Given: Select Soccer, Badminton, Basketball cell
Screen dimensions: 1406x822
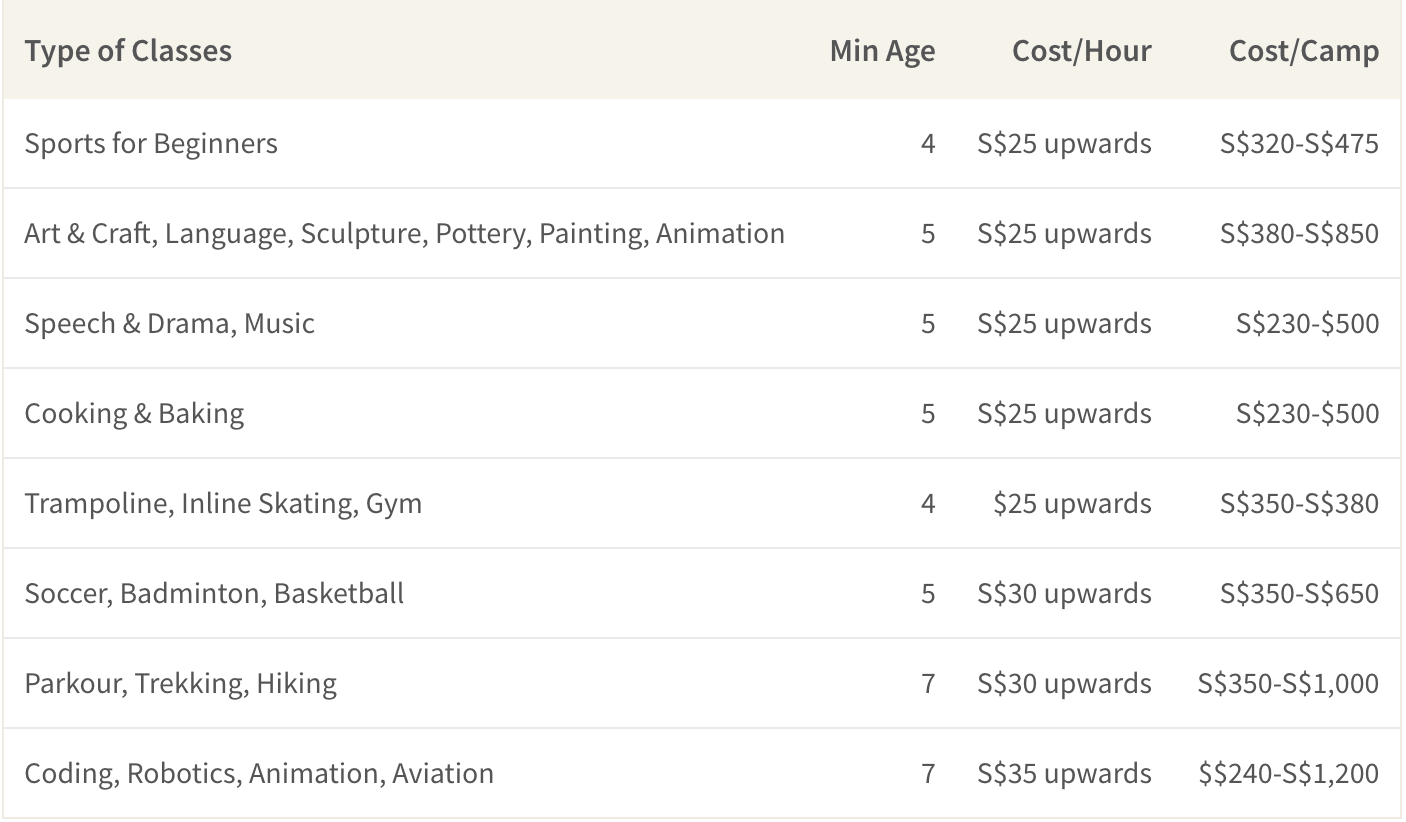Looking at the screenshot, I should pos(214,593).
